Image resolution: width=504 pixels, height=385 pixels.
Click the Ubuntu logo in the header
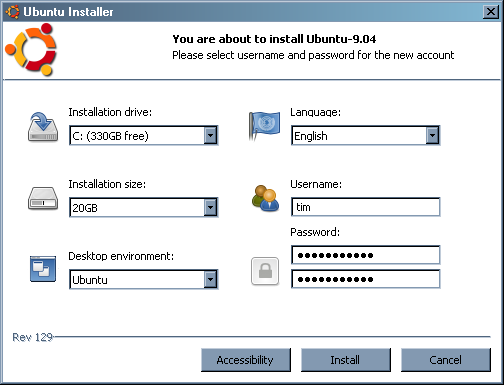point(31,50)
